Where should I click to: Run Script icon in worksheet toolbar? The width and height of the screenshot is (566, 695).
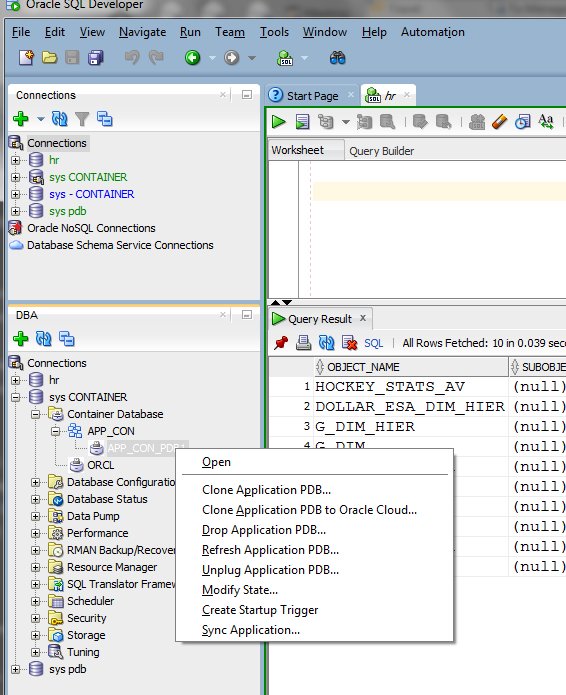tap(302, 121)
